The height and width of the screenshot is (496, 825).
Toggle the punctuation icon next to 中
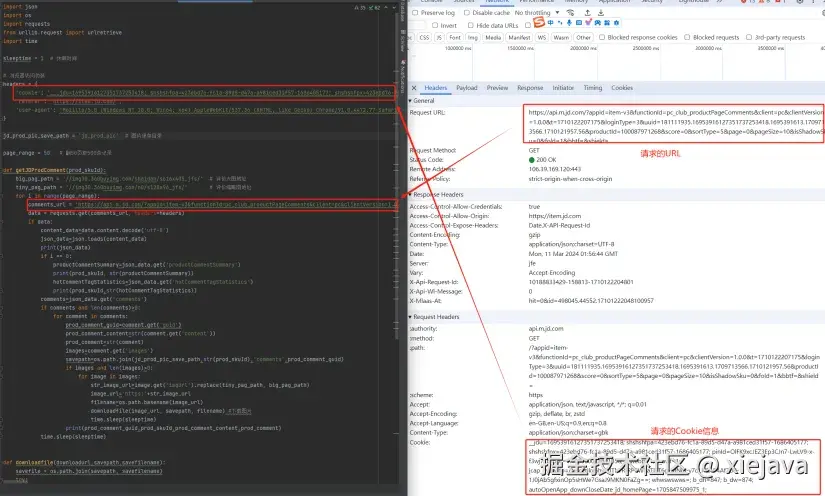click(560, 23)
